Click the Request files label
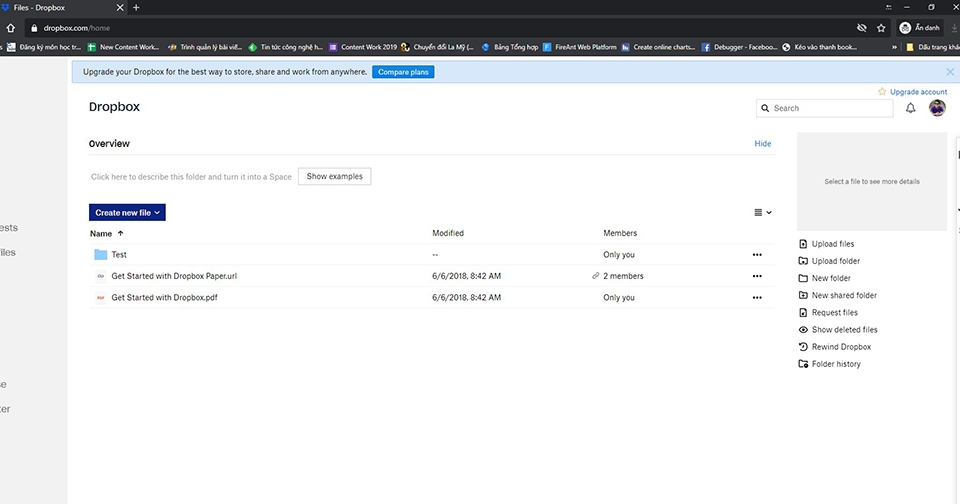960x504 pixels. pos(834,312)
